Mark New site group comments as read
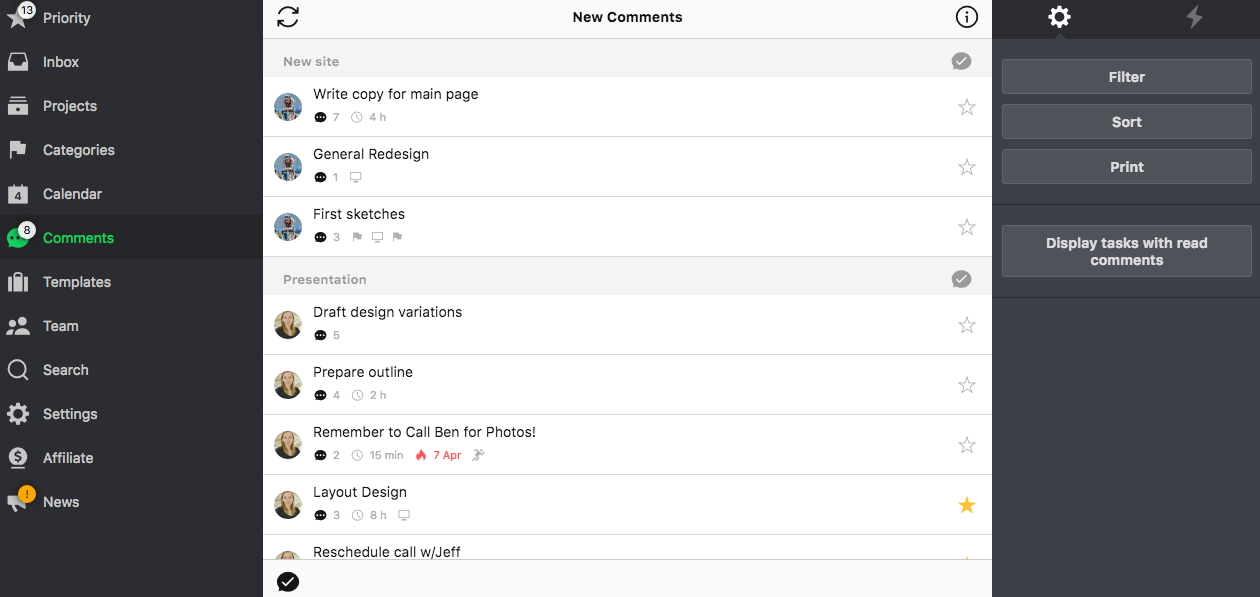 pyautogui.click(x=961, y=61)
